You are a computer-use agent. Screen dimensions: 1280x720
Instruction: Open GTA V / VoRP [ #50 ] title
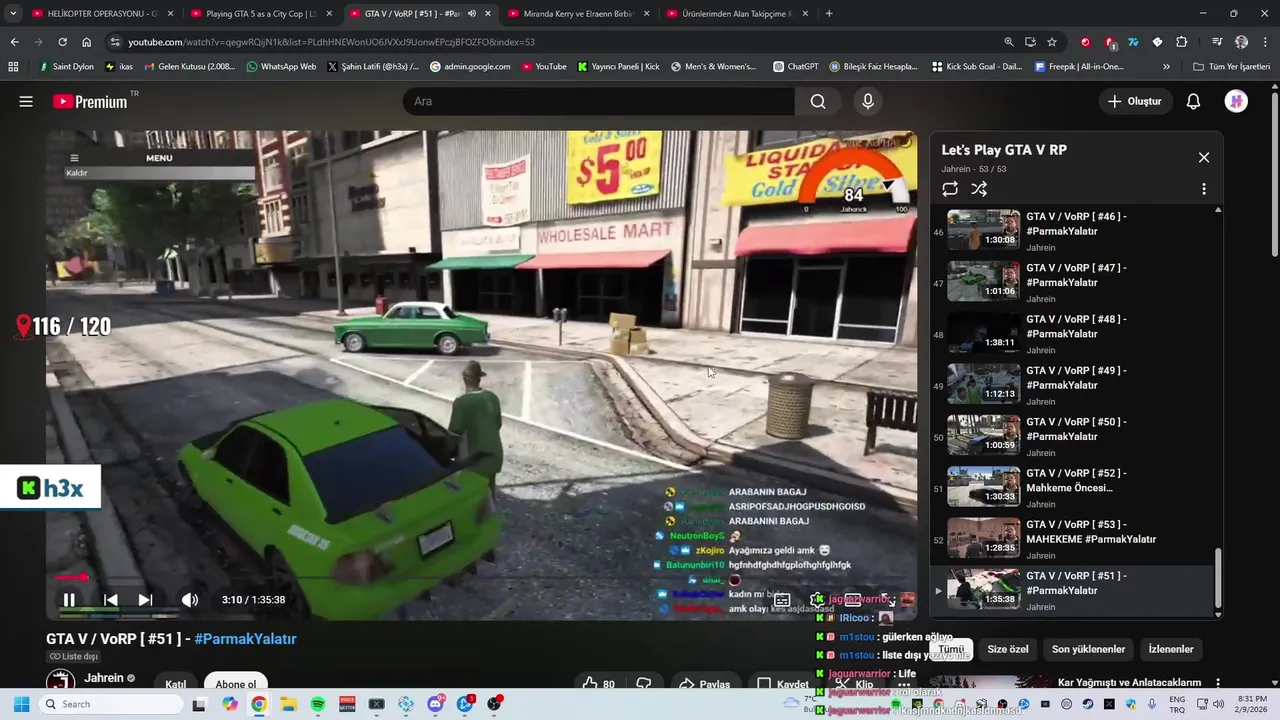pos(1076,429)
